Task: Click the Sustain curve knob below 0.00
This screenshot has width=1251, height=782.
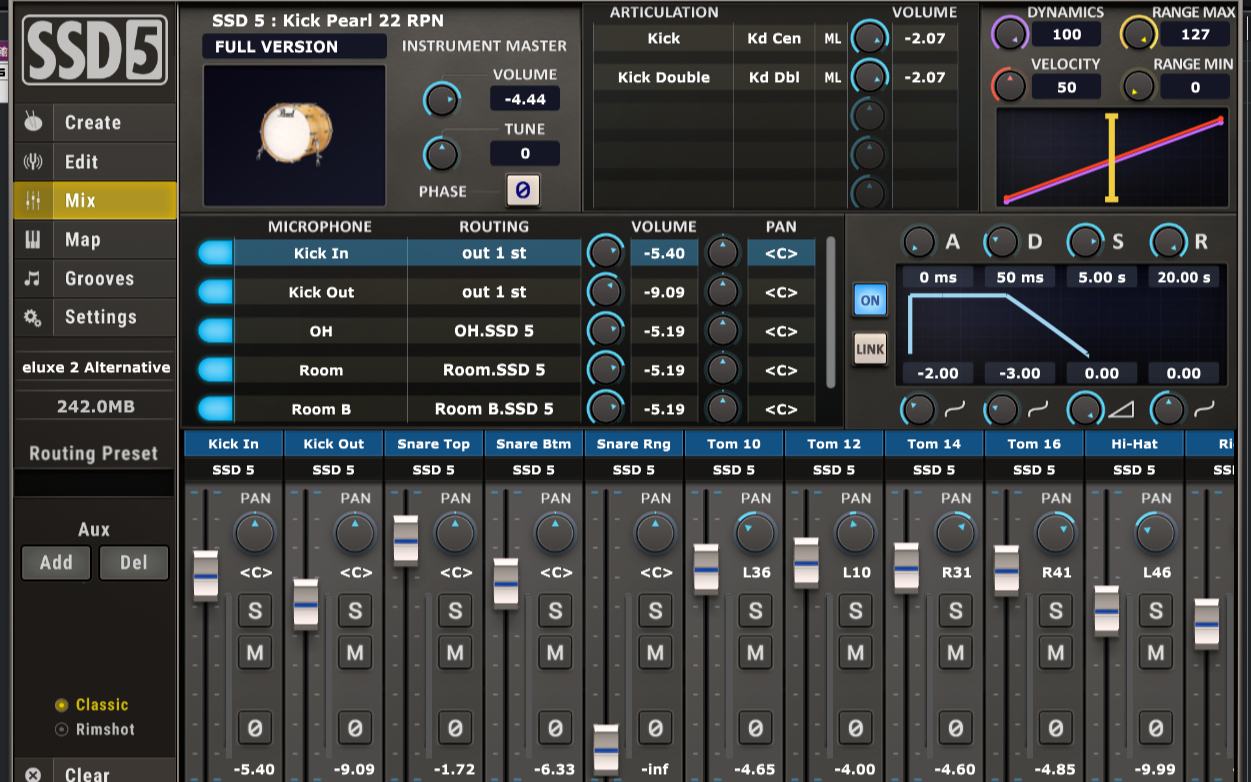Action: click(1084, 409)
